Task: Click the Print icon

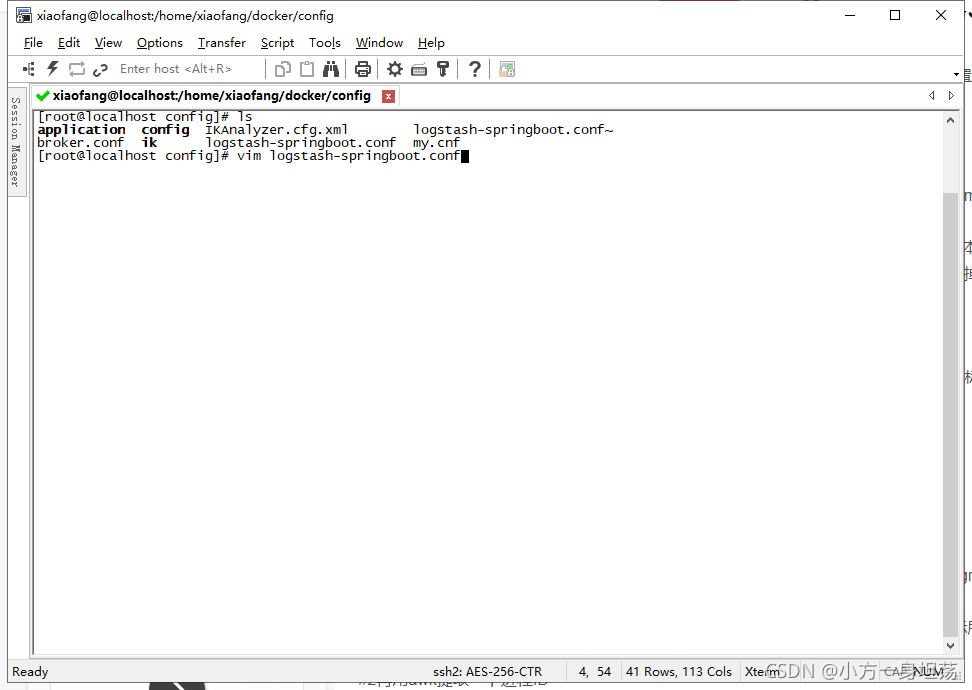Action: point(363,69)
